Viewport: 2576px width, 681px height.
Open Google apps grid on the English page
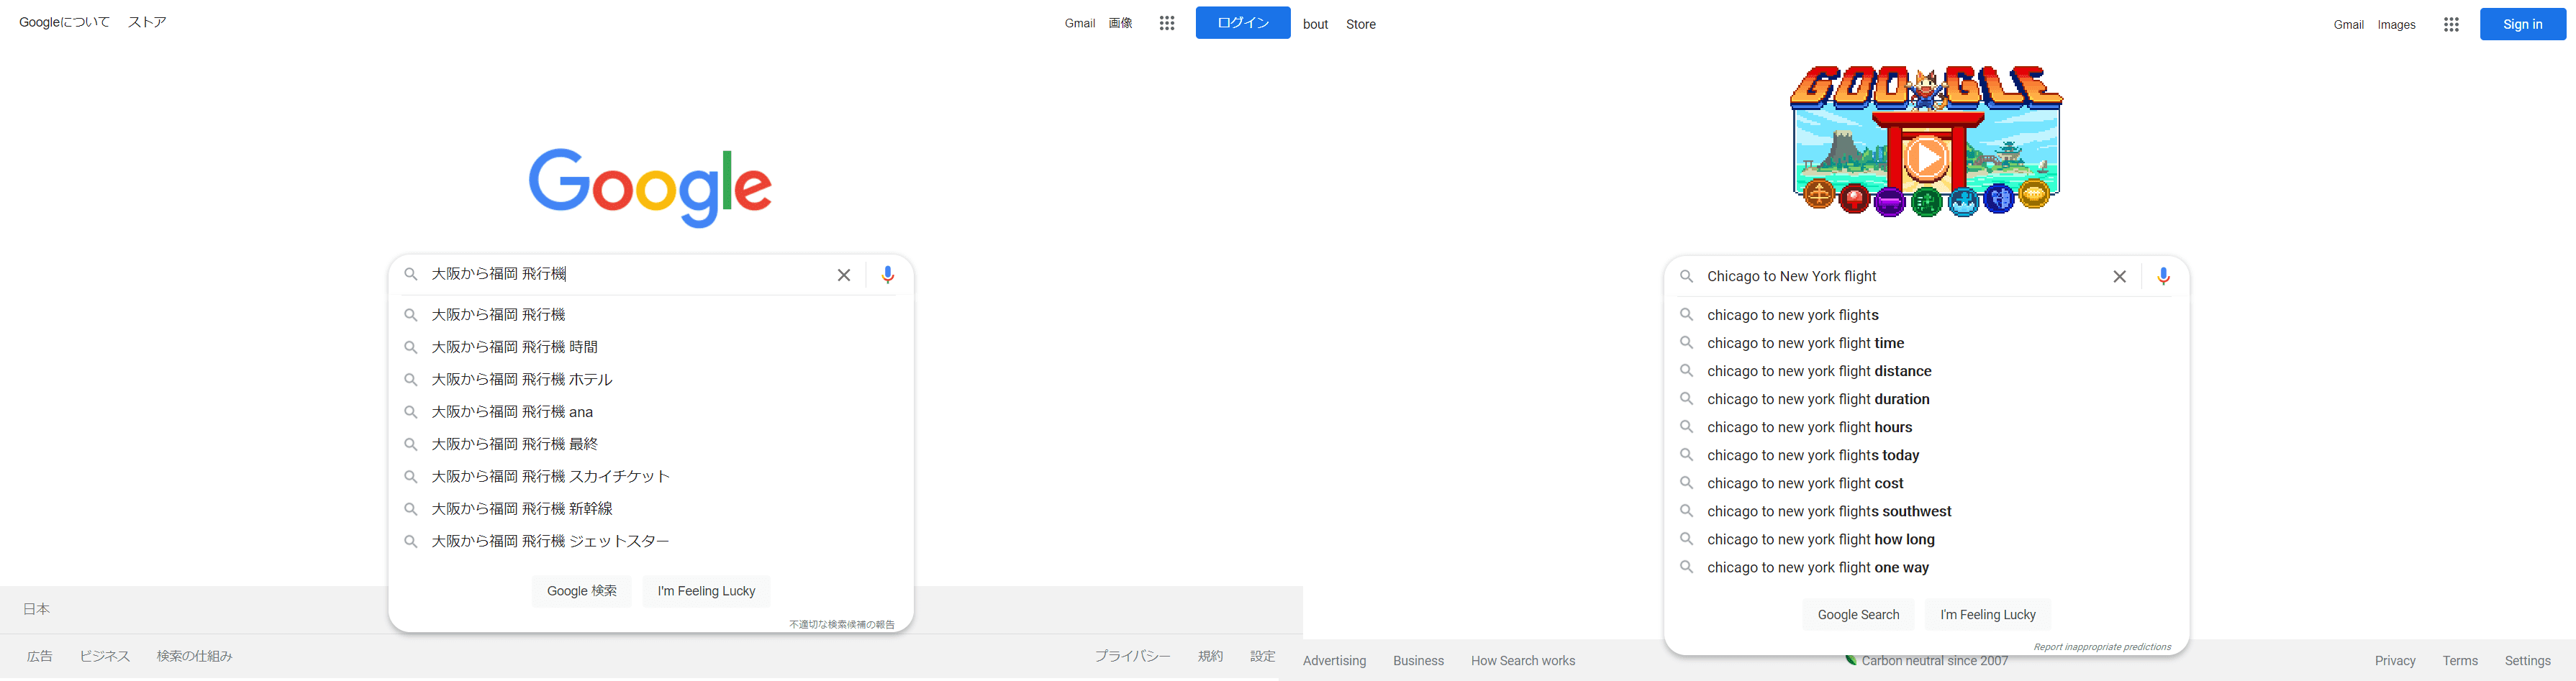coord(2450,24)
